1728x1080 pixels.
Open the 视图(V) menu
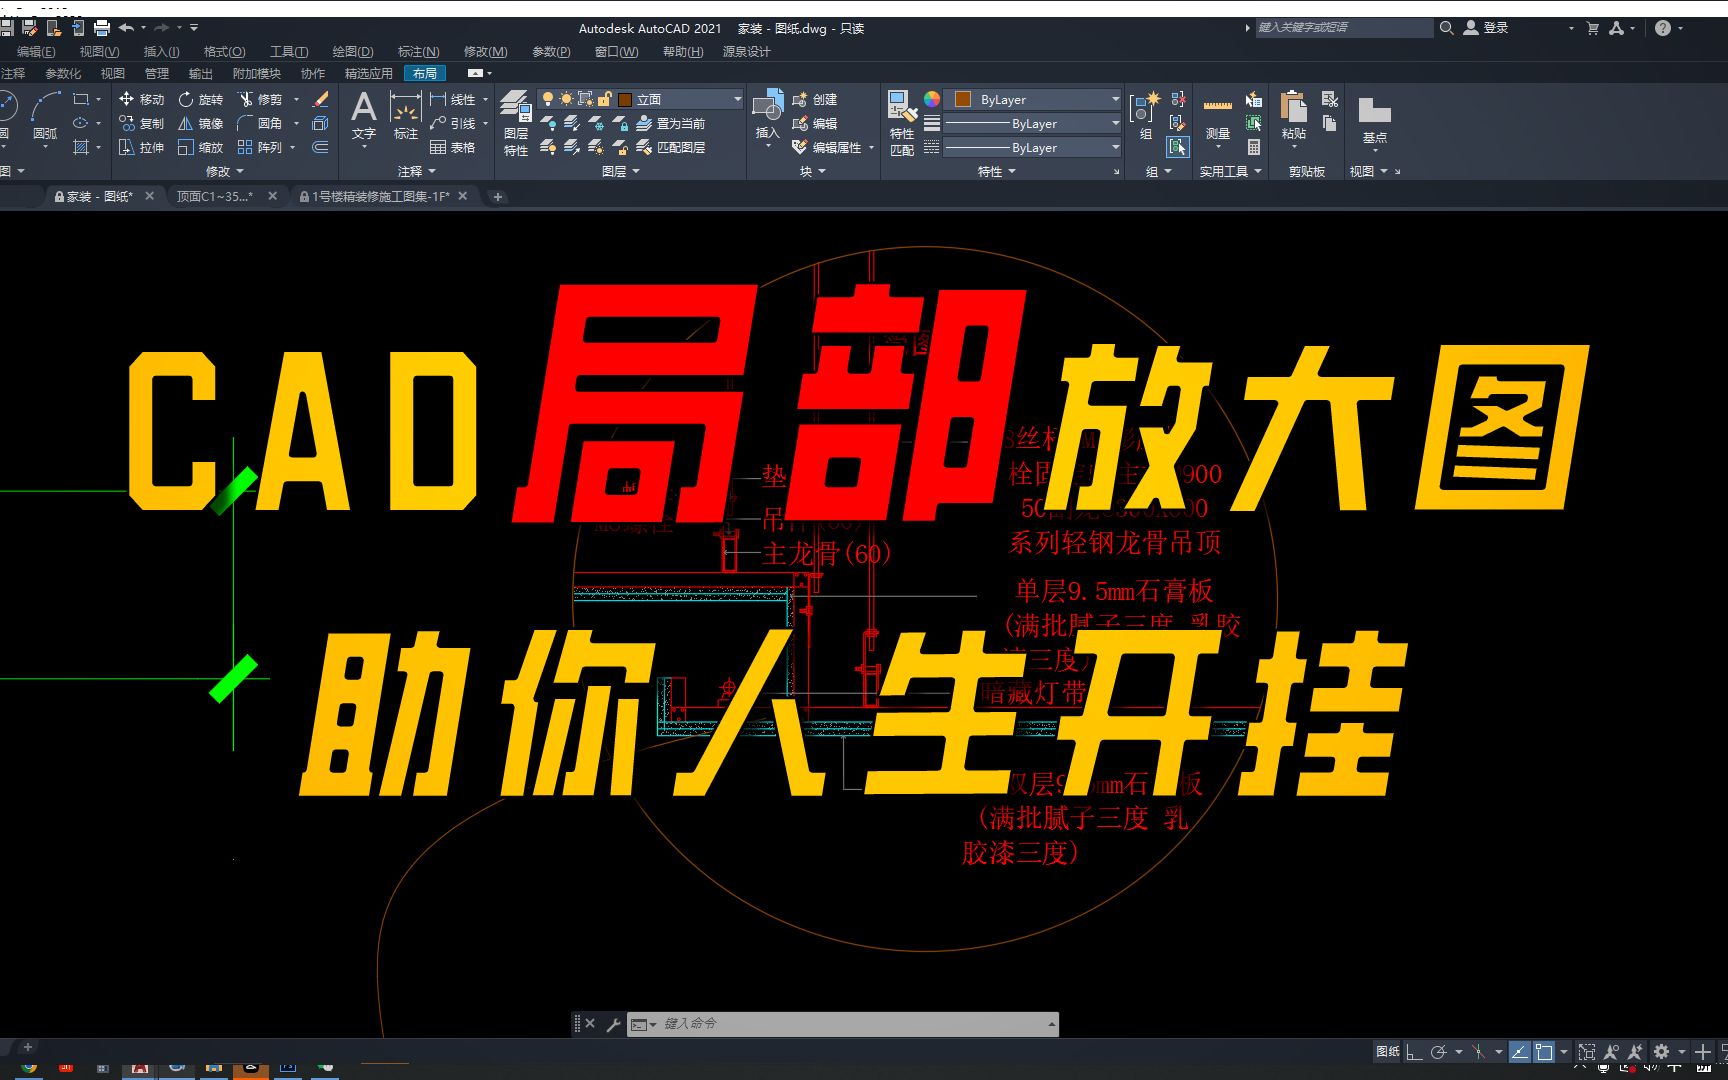pos(97,51)
